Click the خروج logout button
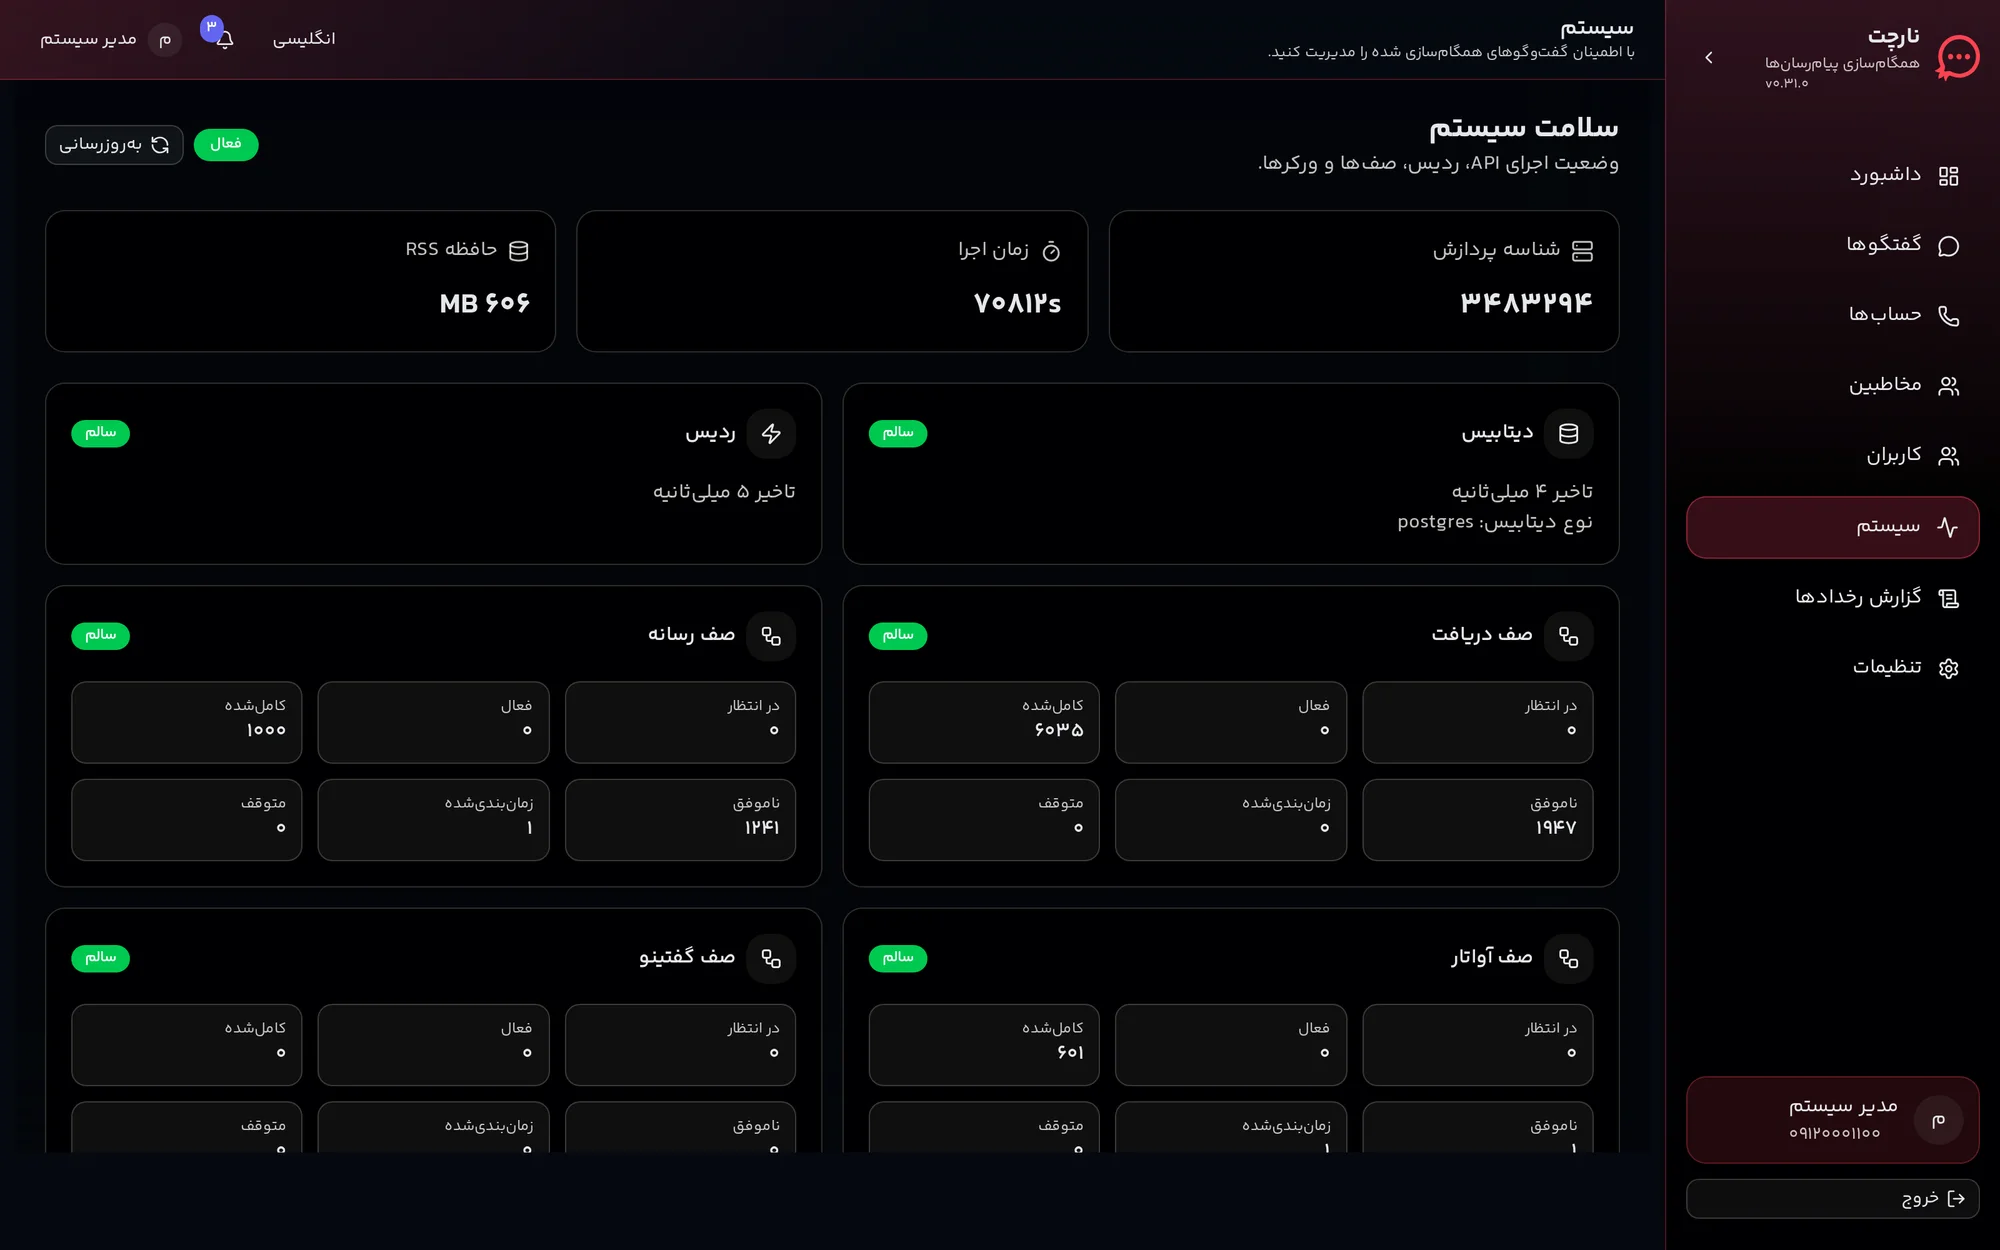This screenshot has height=1250, width=2000. pos(1832,1198)
